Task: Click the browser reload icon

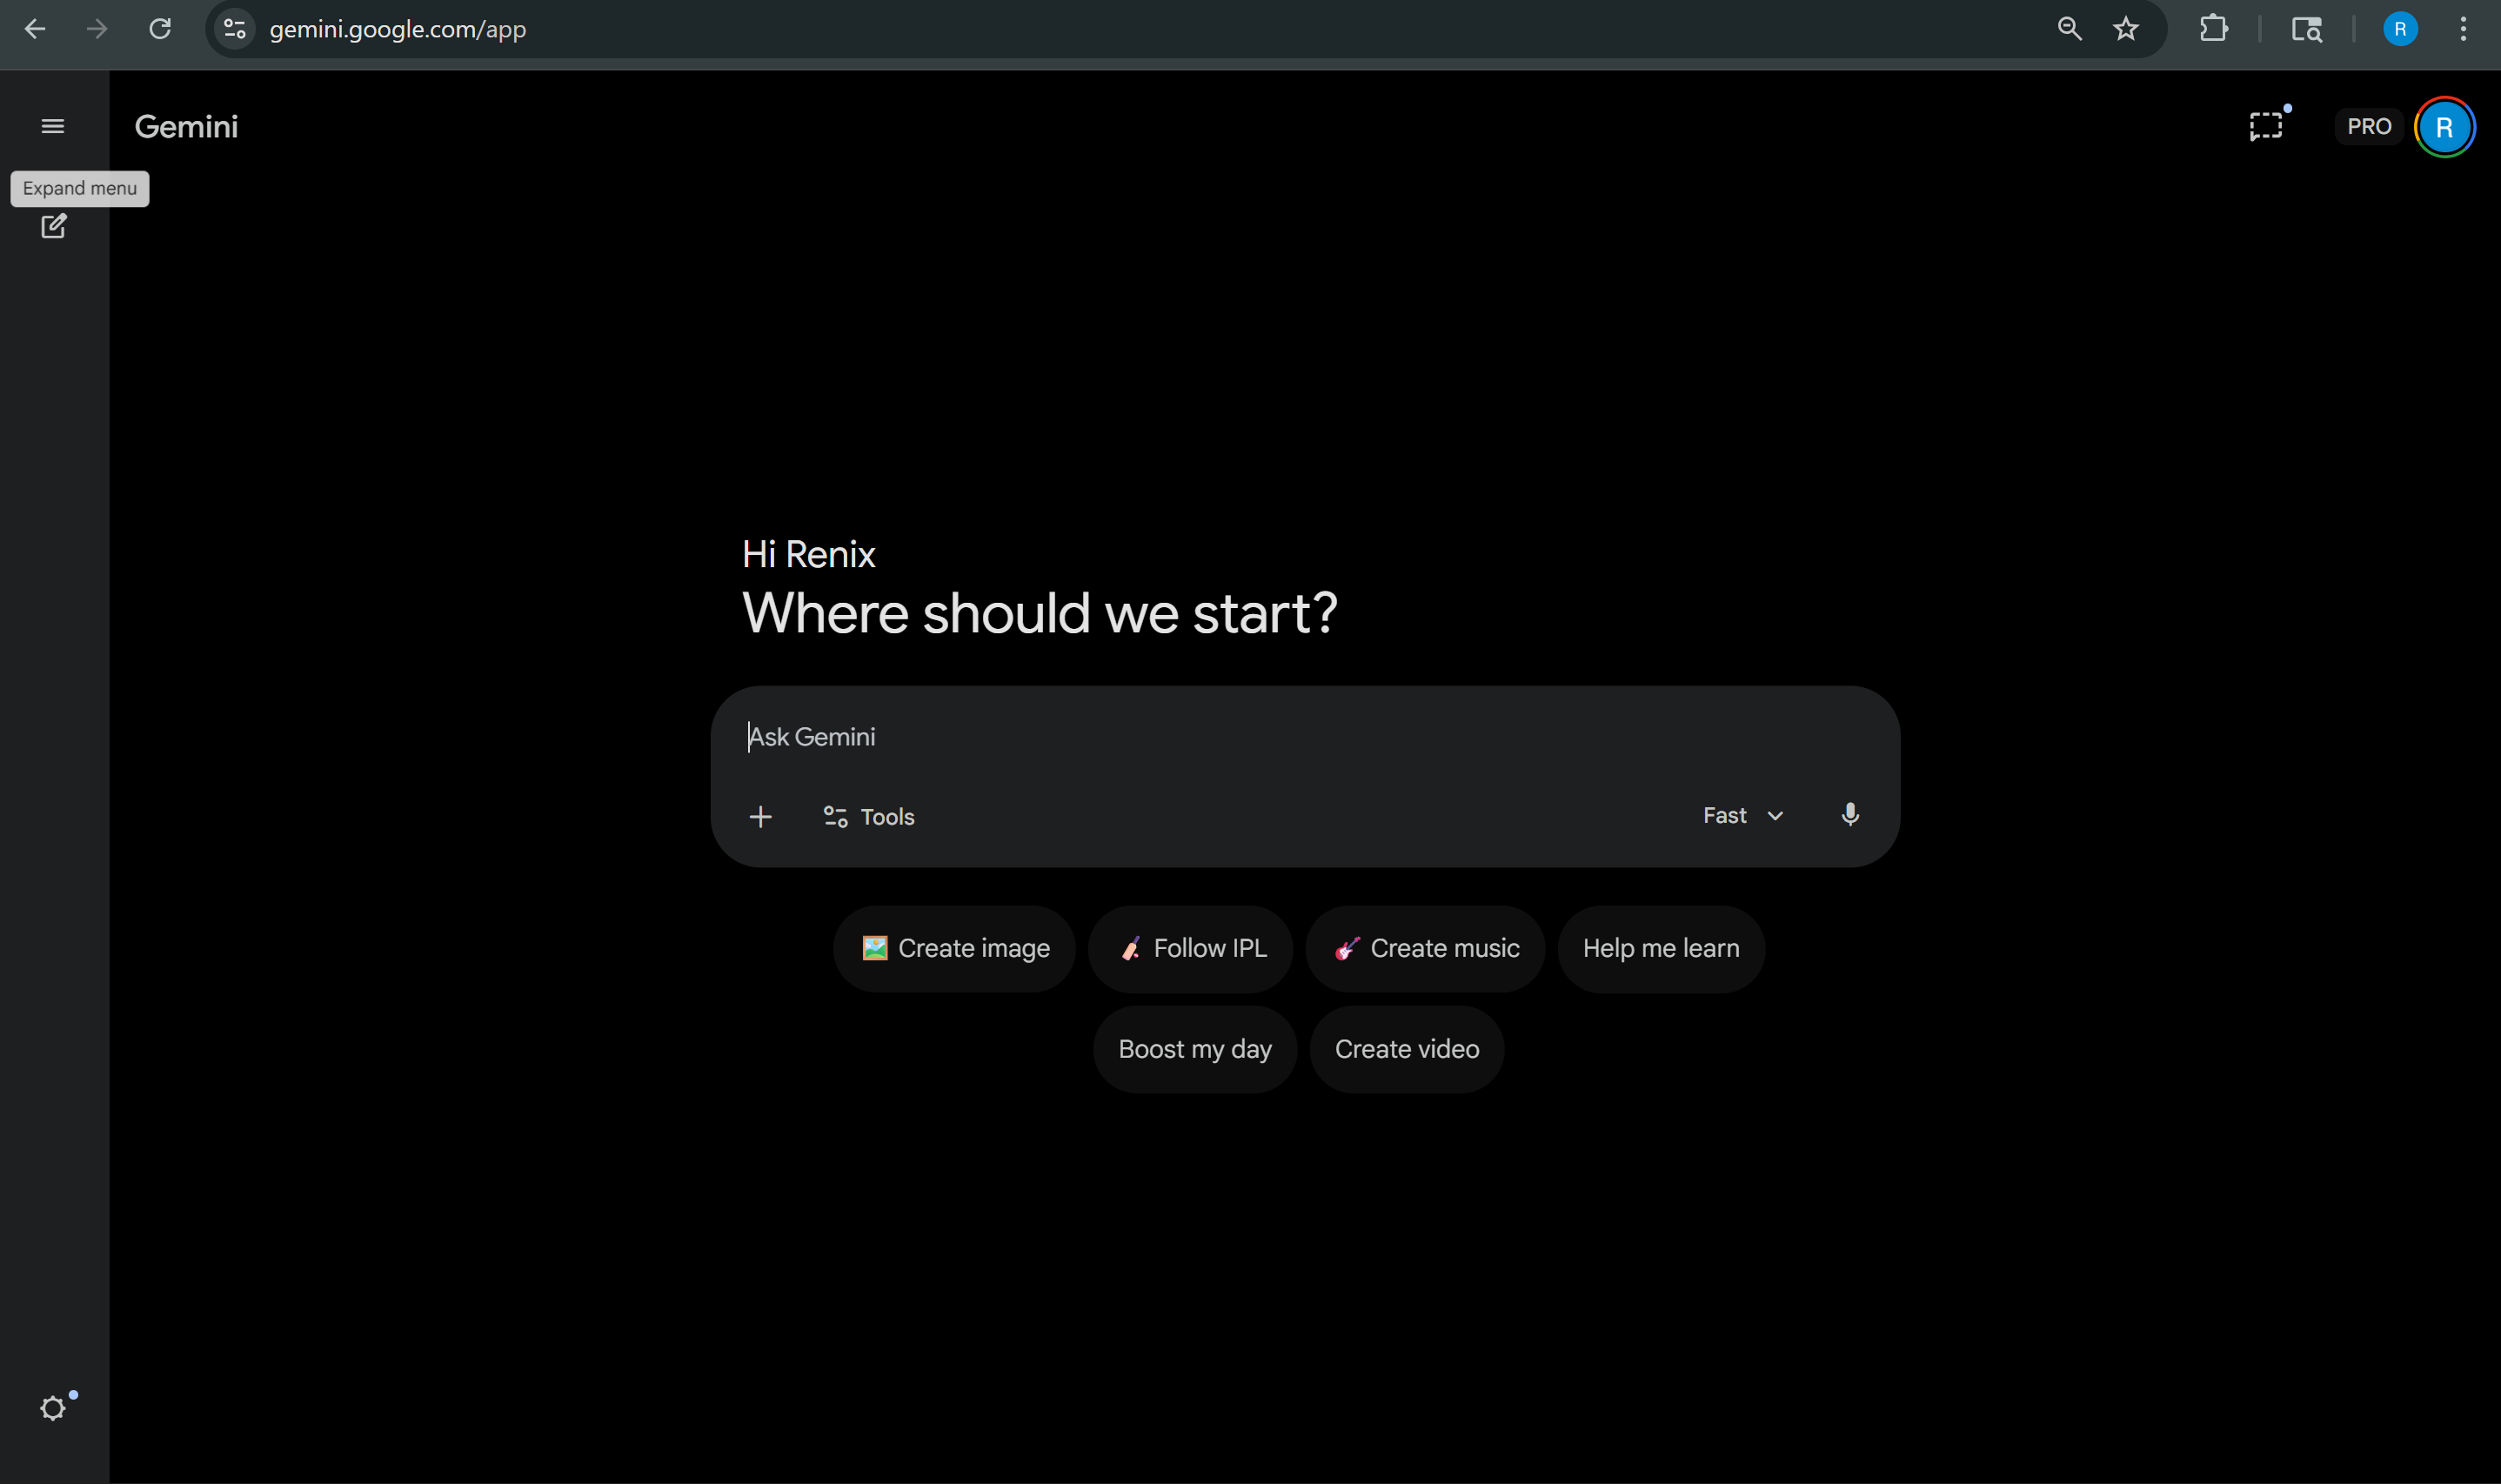Action: coord(160,29)
